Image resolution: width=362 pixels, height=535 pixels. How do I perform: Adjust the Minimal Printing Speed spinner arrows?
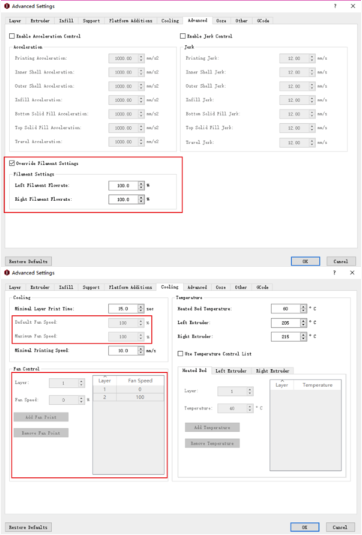[141, 350]
